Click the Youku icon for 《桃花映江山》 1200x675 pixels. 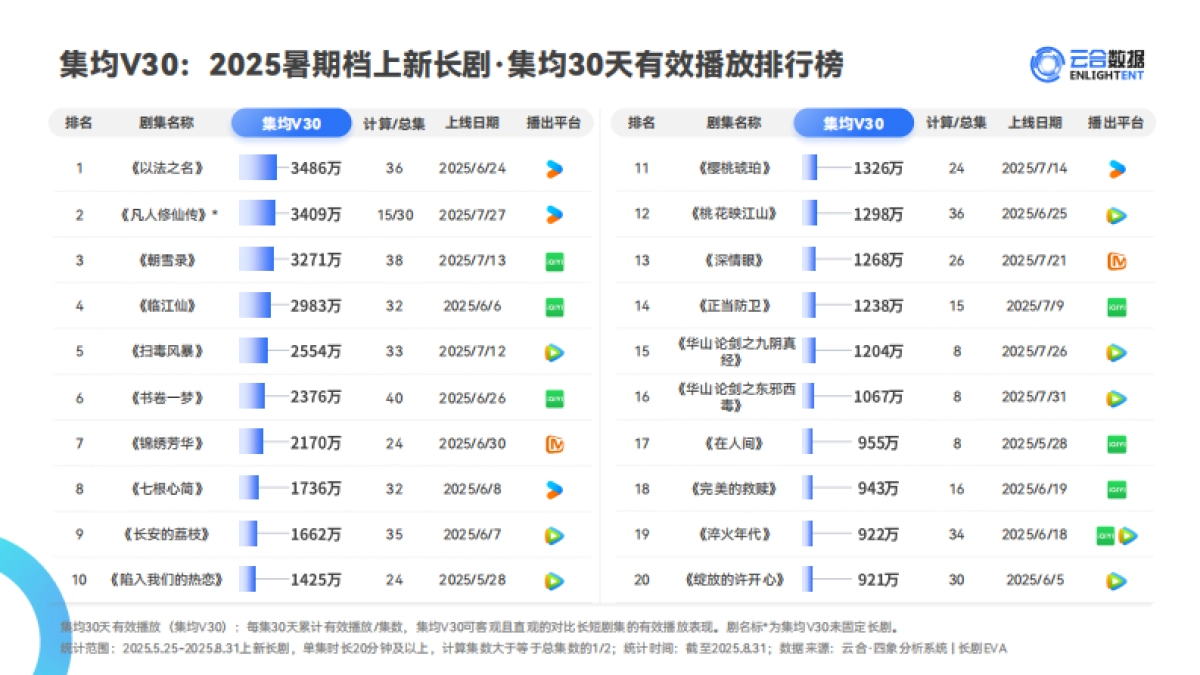coord(1115,213)
